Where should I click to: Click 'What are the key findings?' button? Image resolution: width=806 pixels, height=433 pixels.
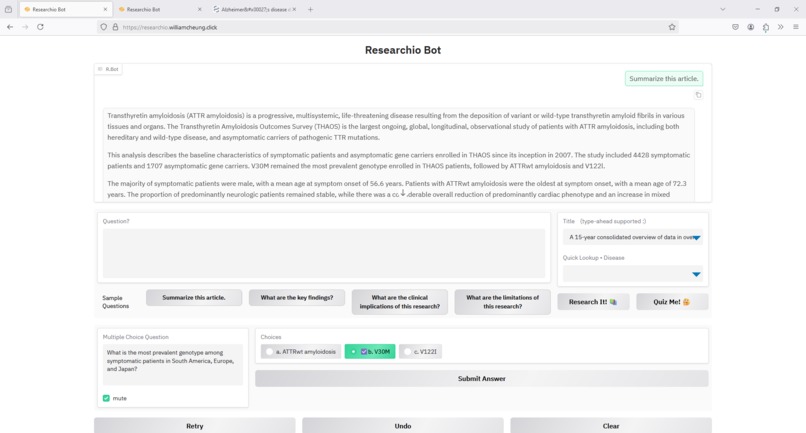click(297, 298)
